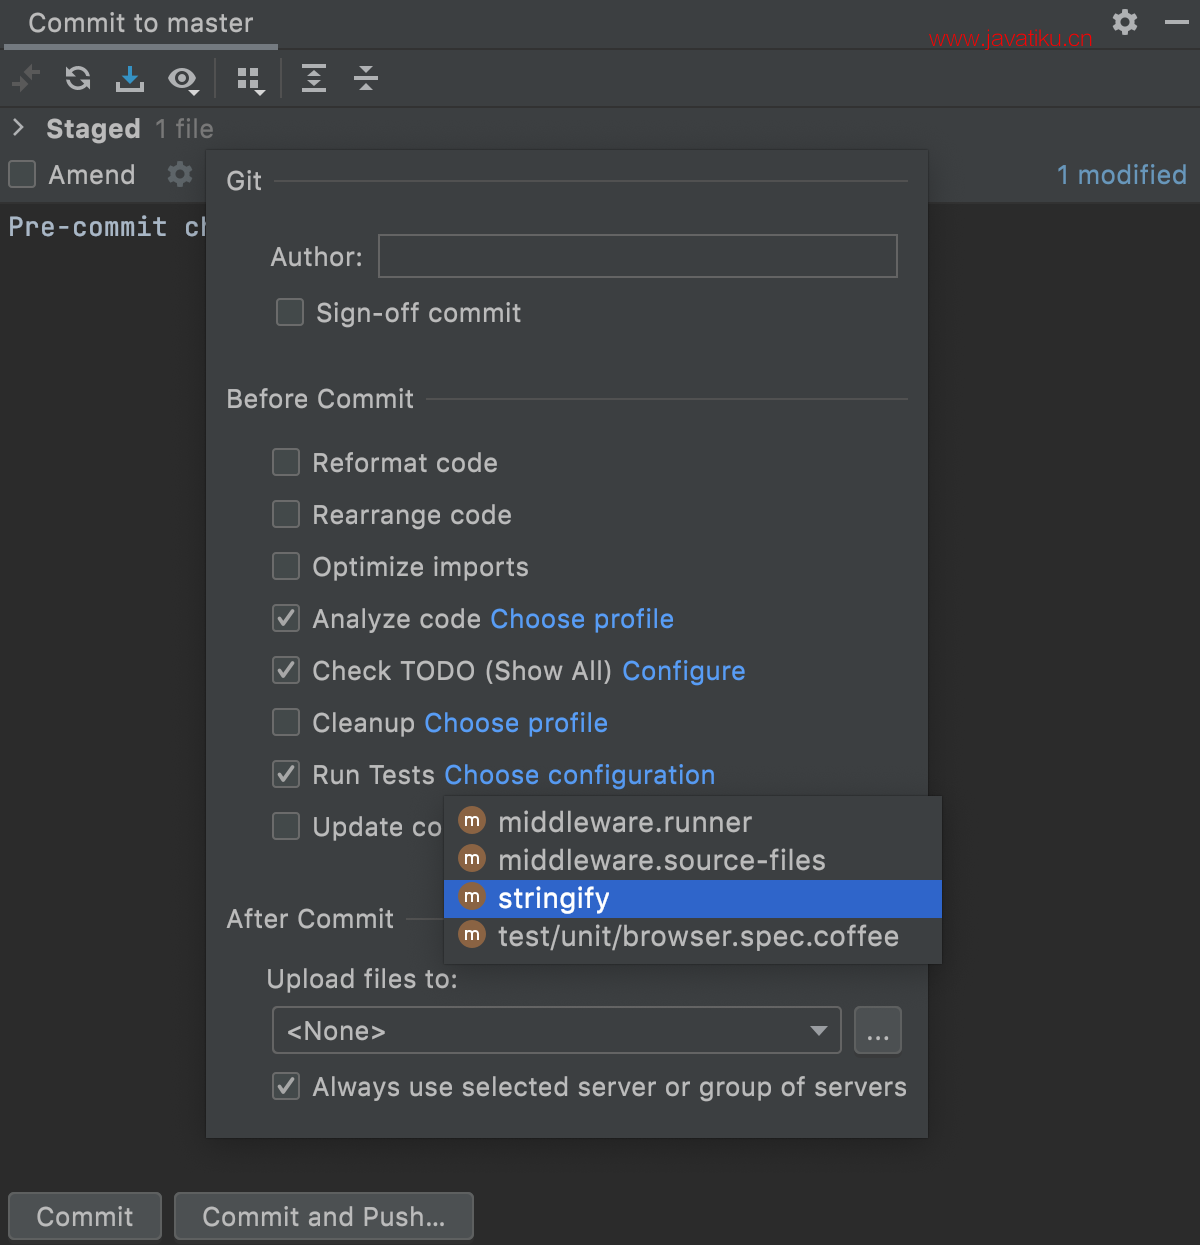
Task: Click Choose configuration link for Run Tests
Action: 580,775
